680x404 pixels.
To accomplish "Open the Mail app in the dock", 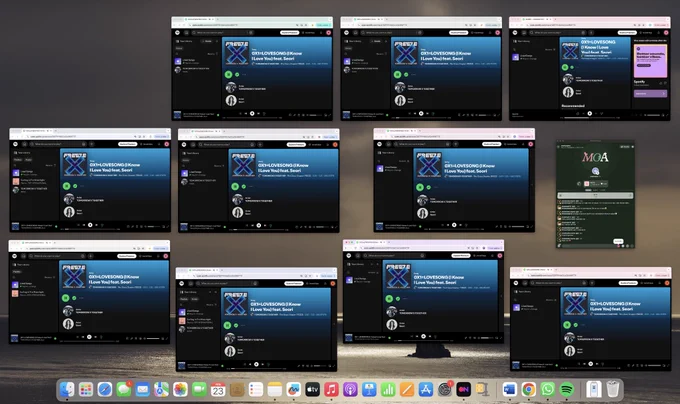I will tap(142, 389).
